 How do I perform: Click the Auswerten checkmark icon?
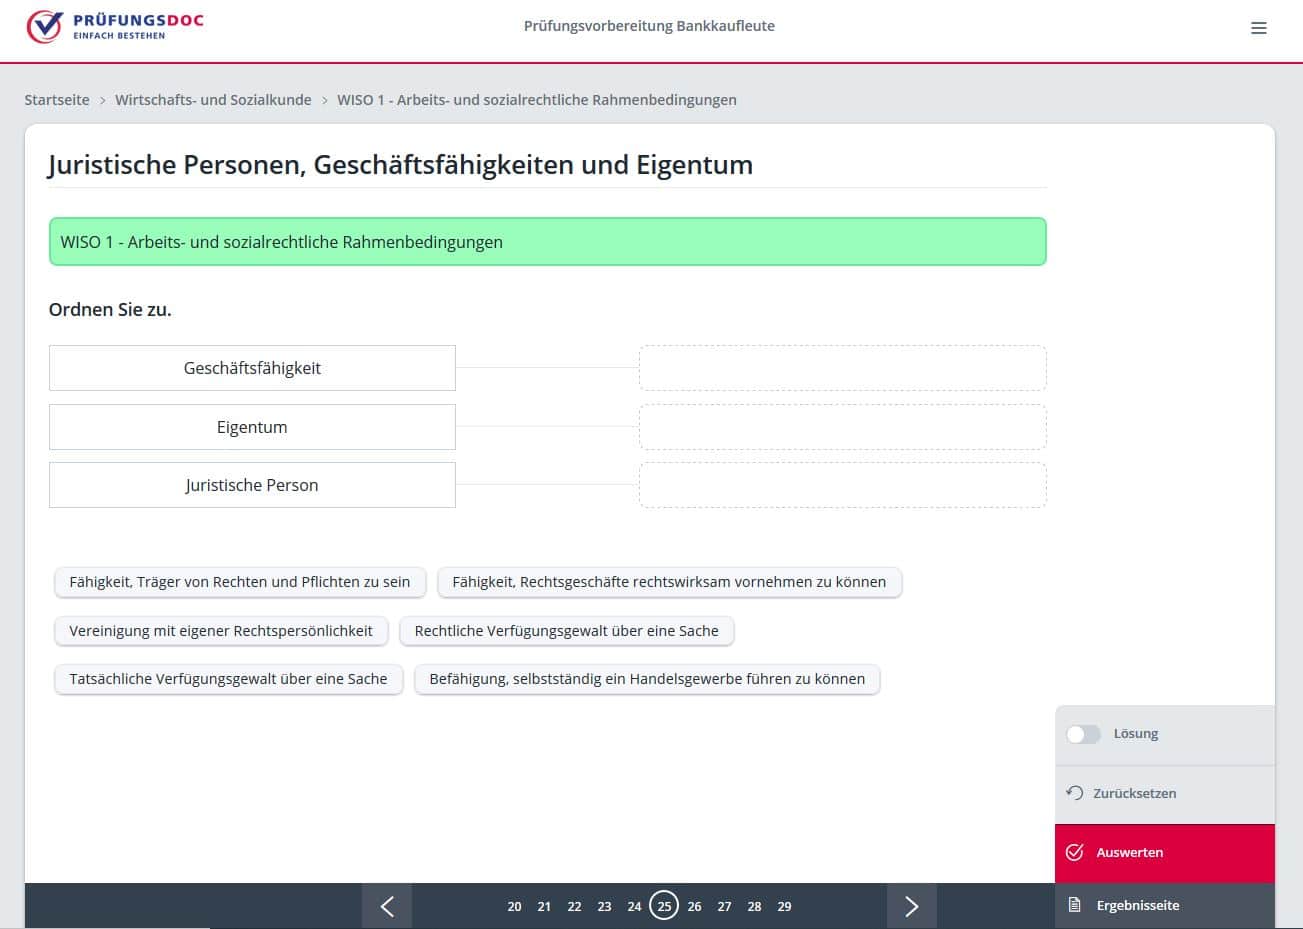tap(1075, 852)
